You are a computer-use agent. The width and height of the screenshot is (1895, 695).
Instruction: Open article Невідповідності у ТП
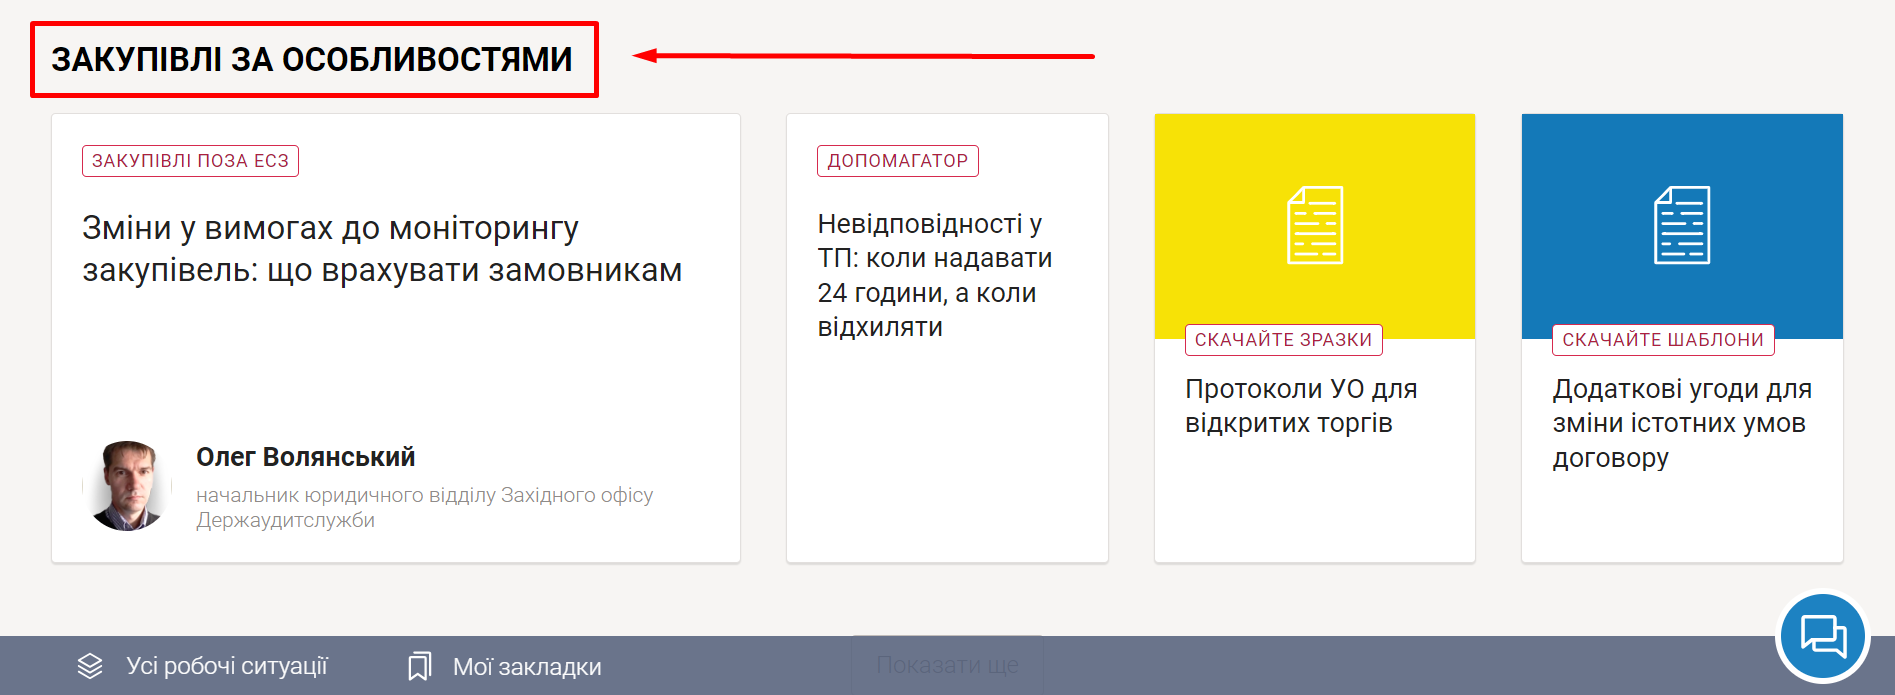(934, 275)
